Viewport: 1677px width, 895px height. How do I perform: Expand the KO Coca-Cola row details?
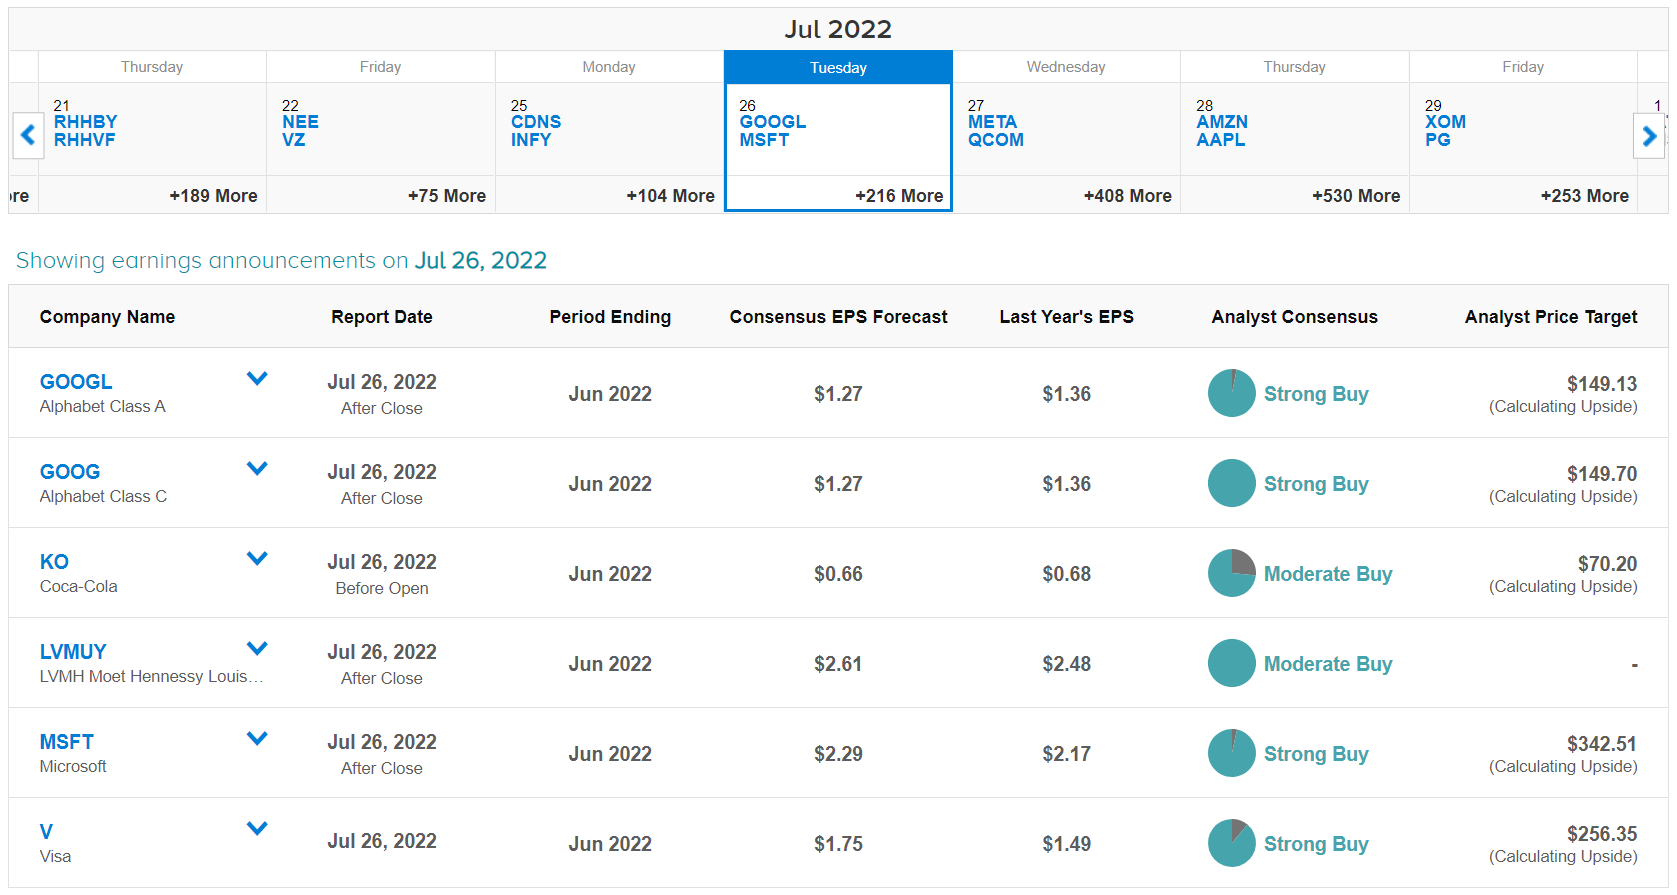click(x=257, y=558)
